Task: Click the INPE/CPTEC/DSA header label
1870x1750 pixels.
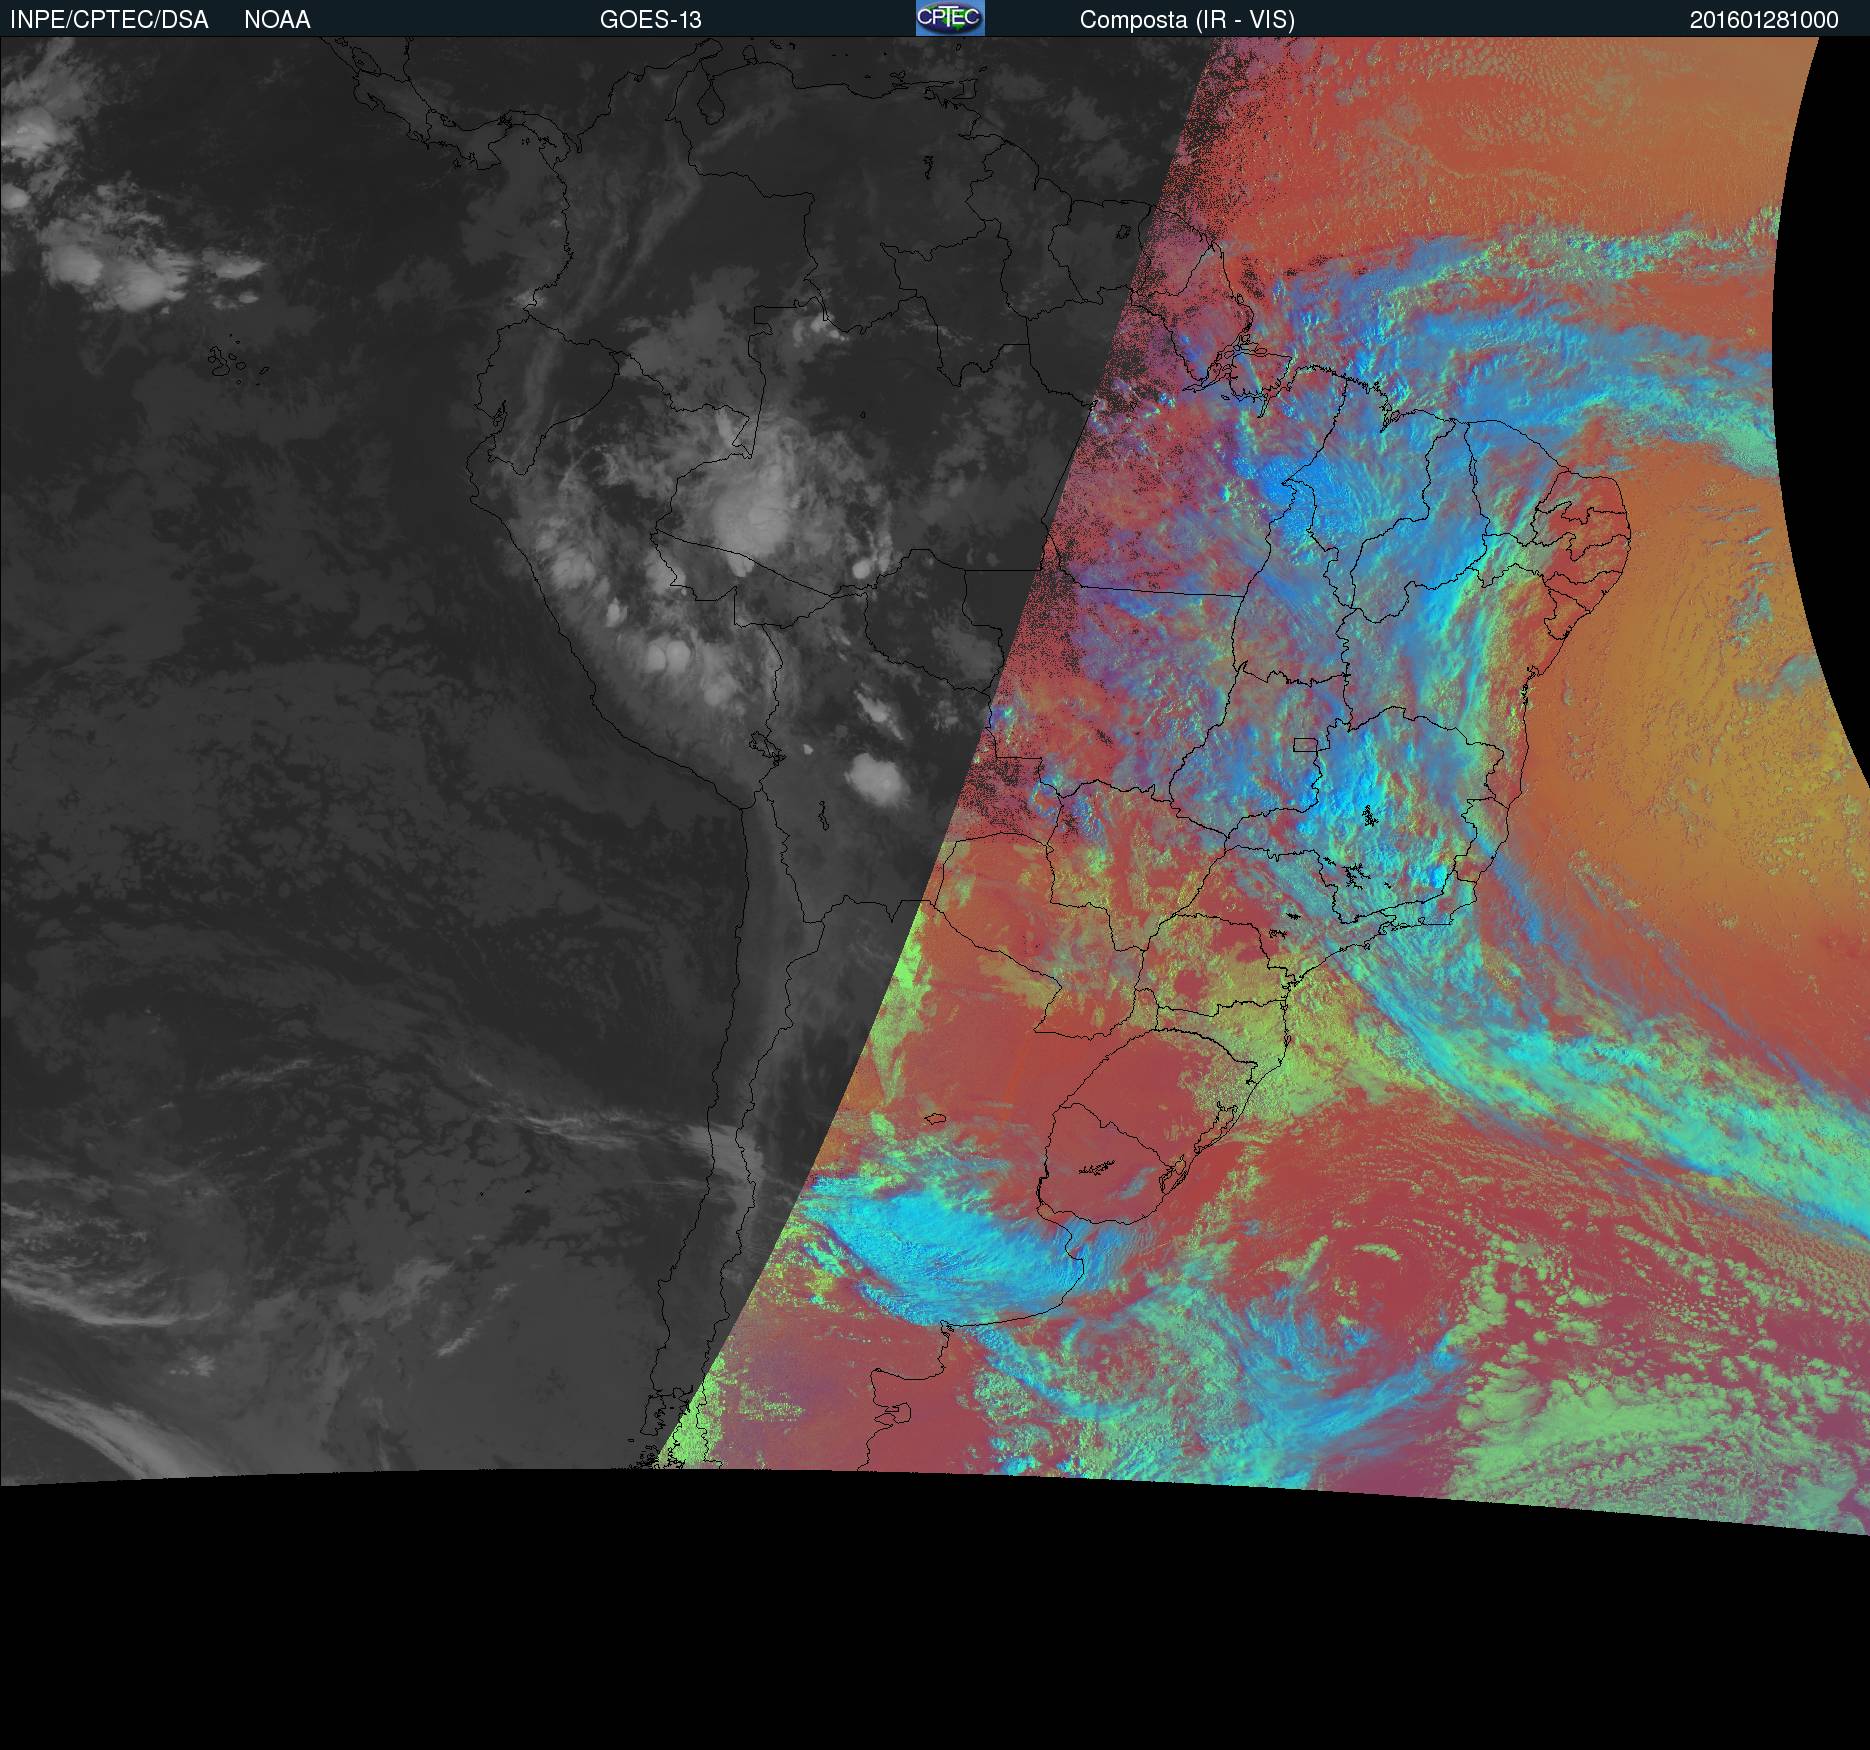Action: tap(109, 20)
